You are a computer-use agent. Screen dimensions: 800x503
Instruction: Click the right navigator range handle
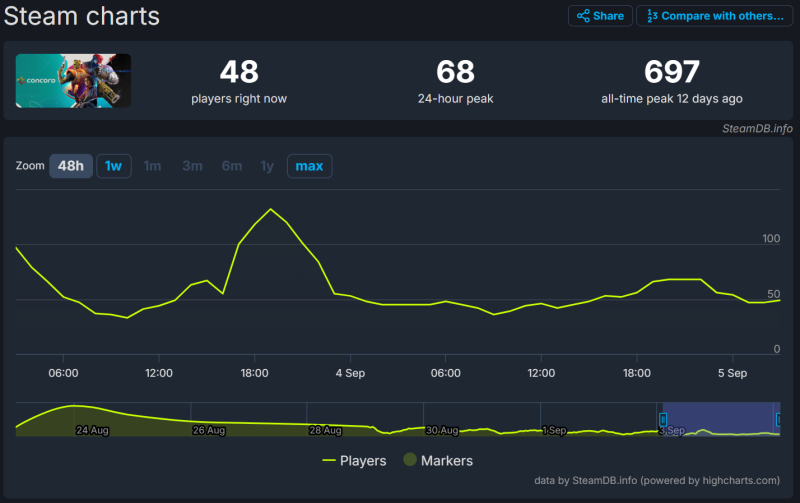point(778,419)
